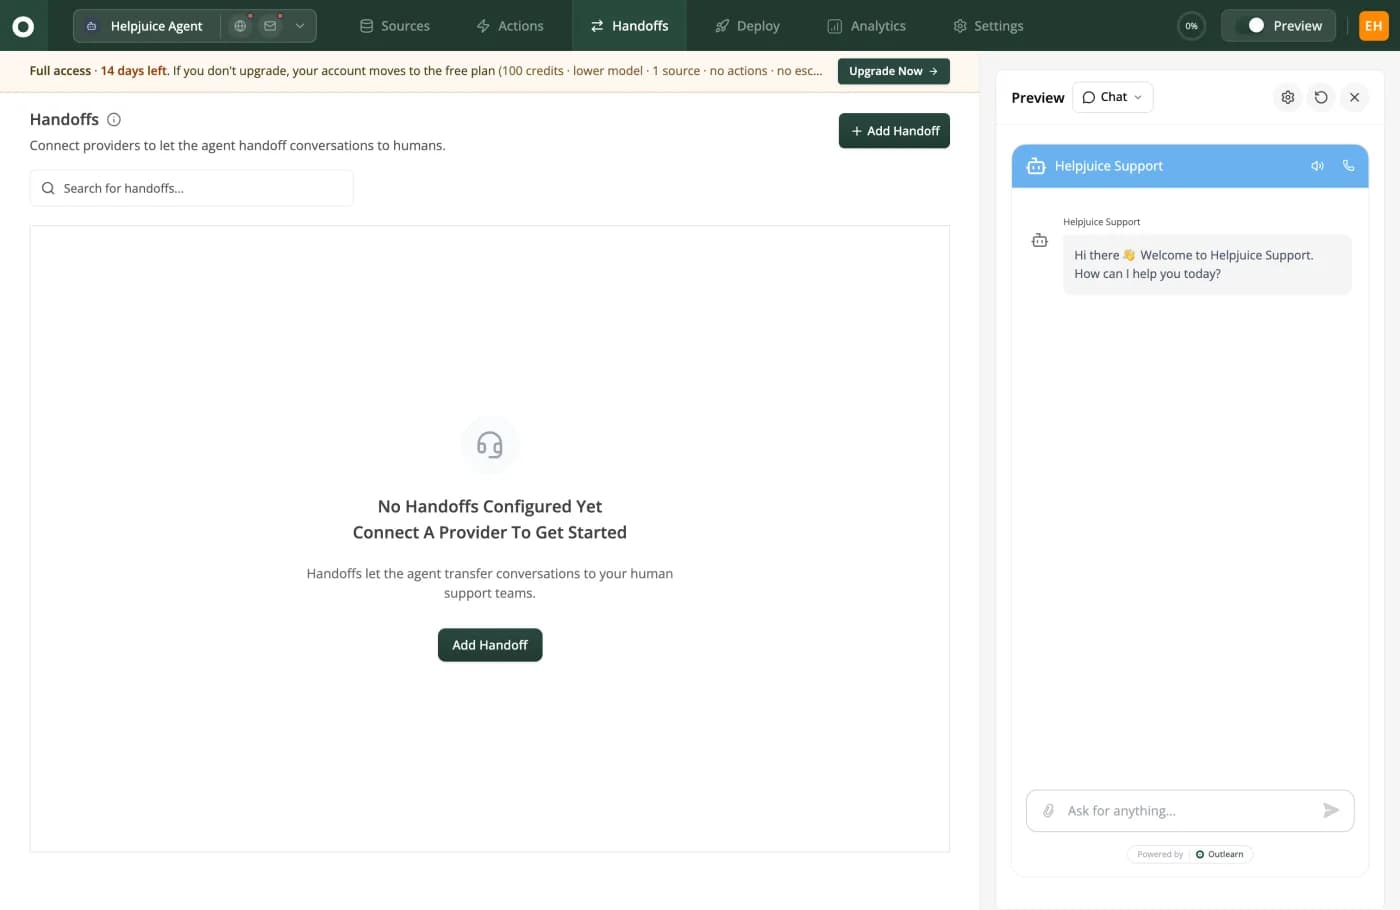Switch to the Deploy tab
1400x910 pixels.
[747, 26]
